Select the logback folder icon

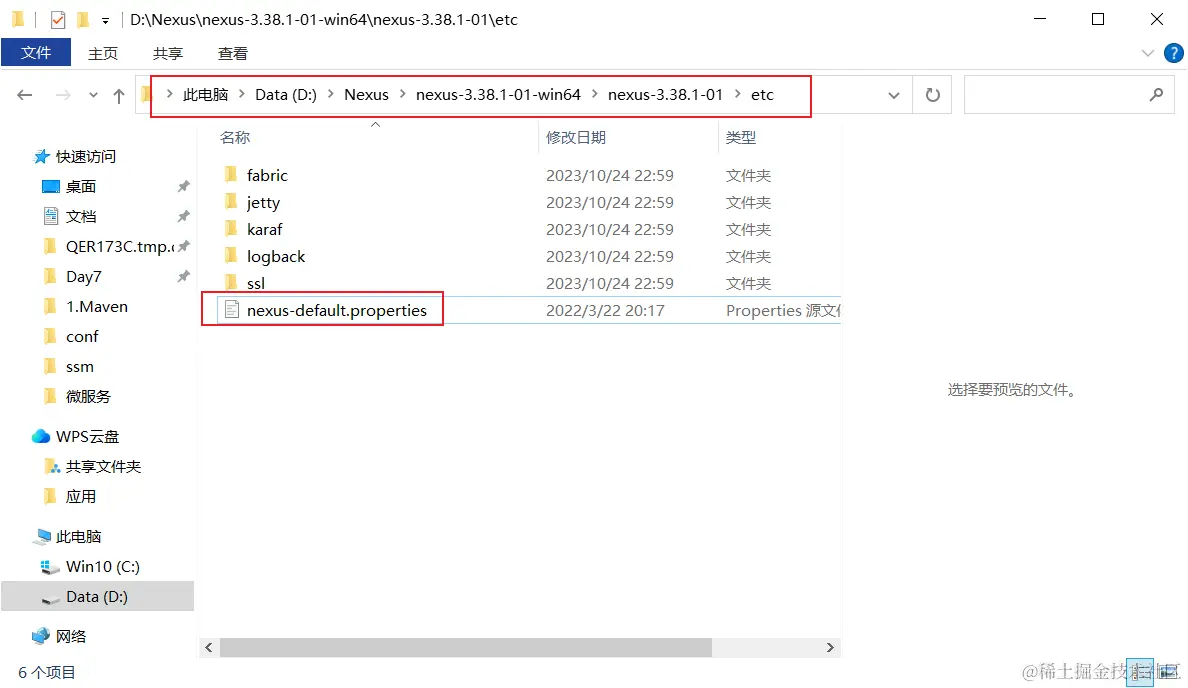[231, 256]
